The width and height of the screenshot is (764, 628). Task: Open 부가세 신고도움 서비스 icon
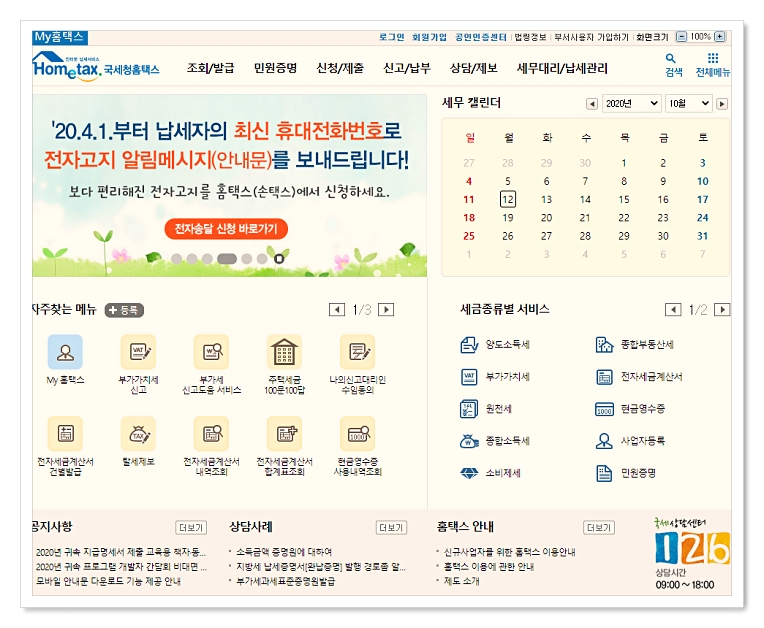point(211,352)
